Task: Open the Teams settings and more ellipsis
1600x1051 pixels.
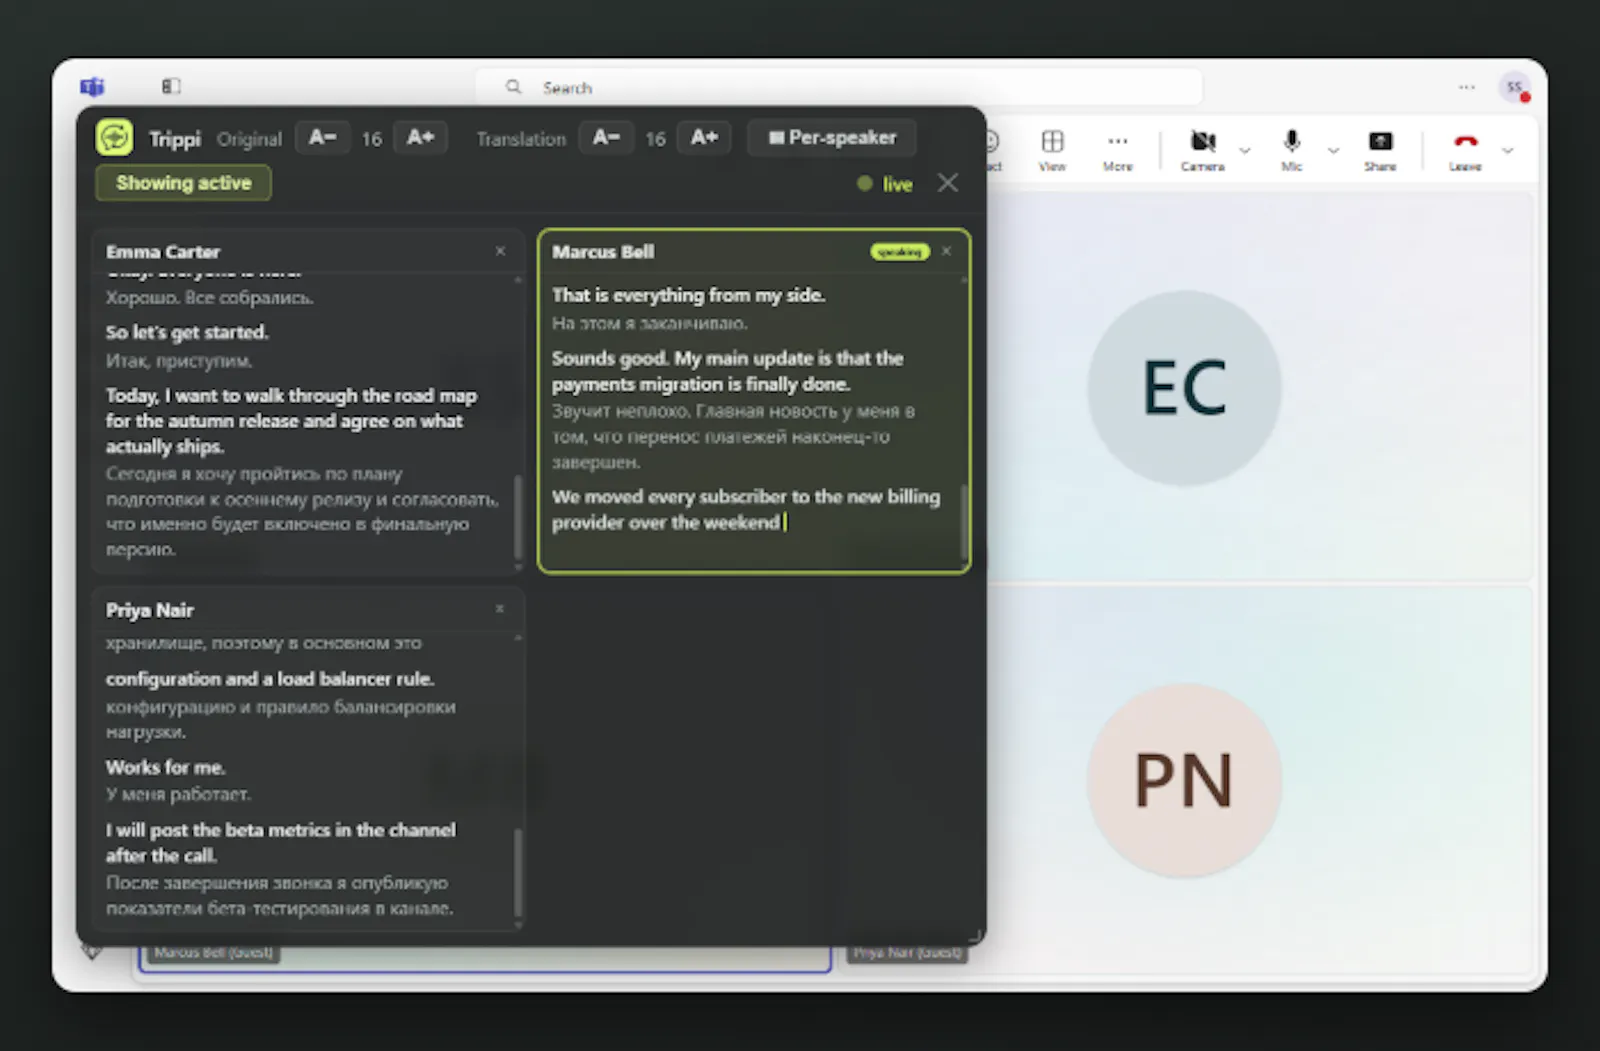Action: [x=1466, y=87]
